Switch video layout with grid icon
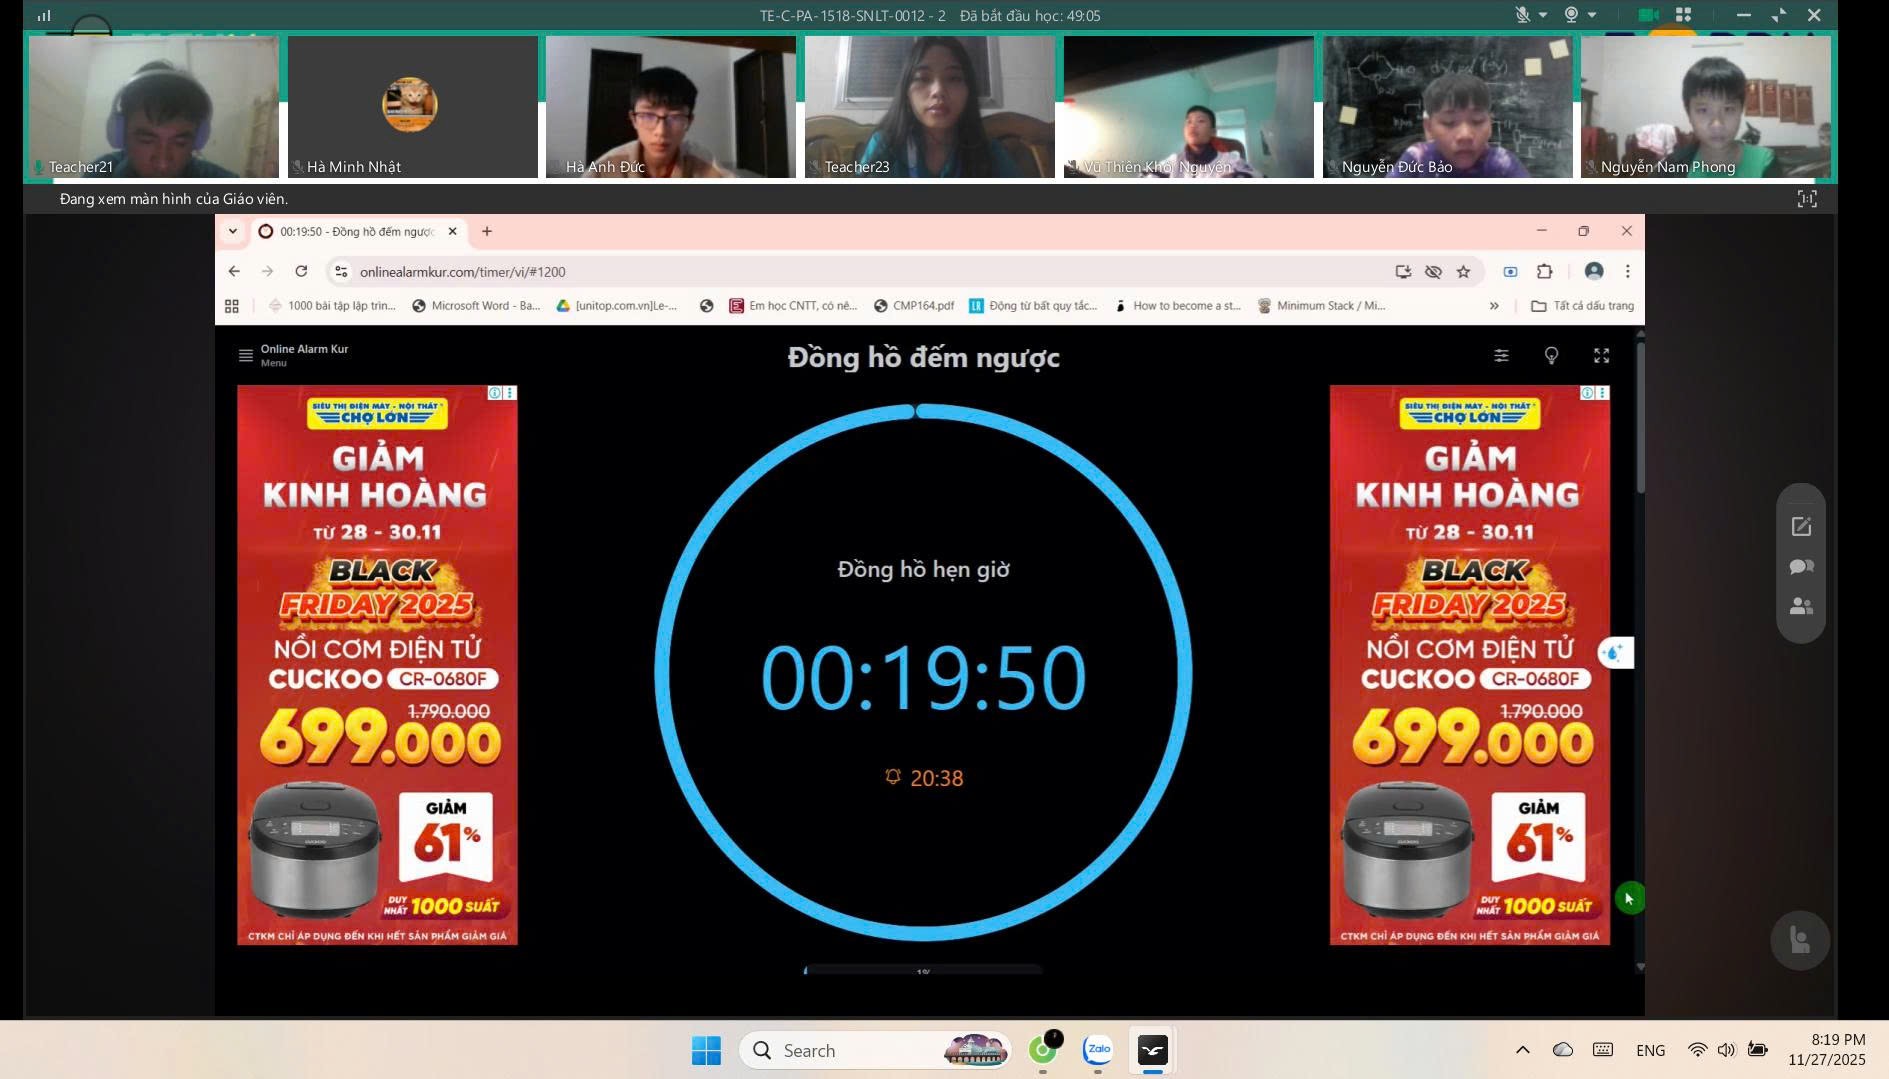The image size is (1889, 1079). [x=1683, y=15]
